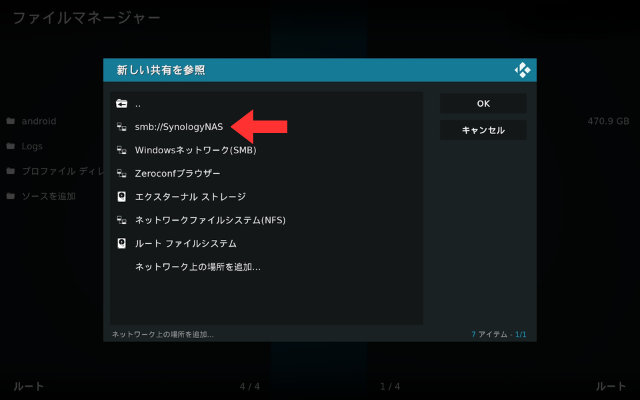The height and width of the screenshot is (400, 640).
Task: Select the android folder in background list
Action: (x=38, y=121)
